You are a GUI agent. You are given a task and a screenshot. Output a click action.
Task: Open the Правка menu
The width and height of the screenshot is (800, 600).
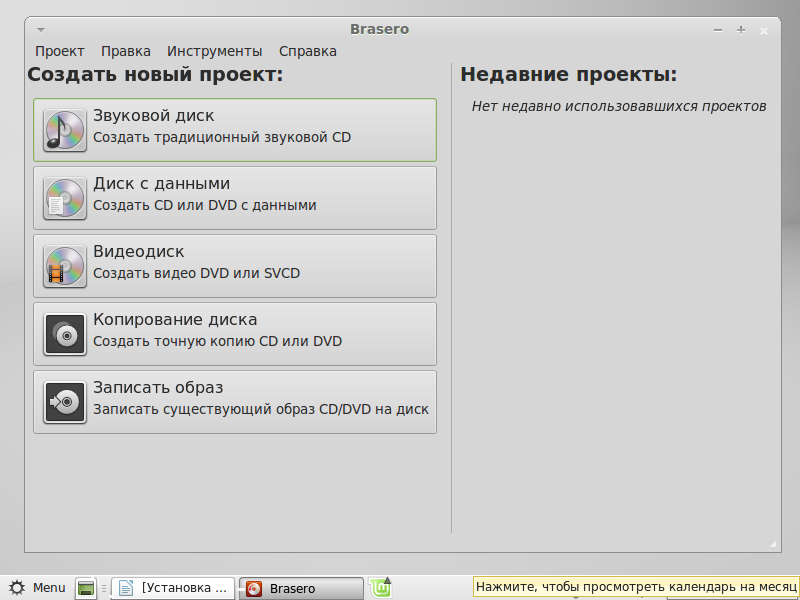(126, 52)
